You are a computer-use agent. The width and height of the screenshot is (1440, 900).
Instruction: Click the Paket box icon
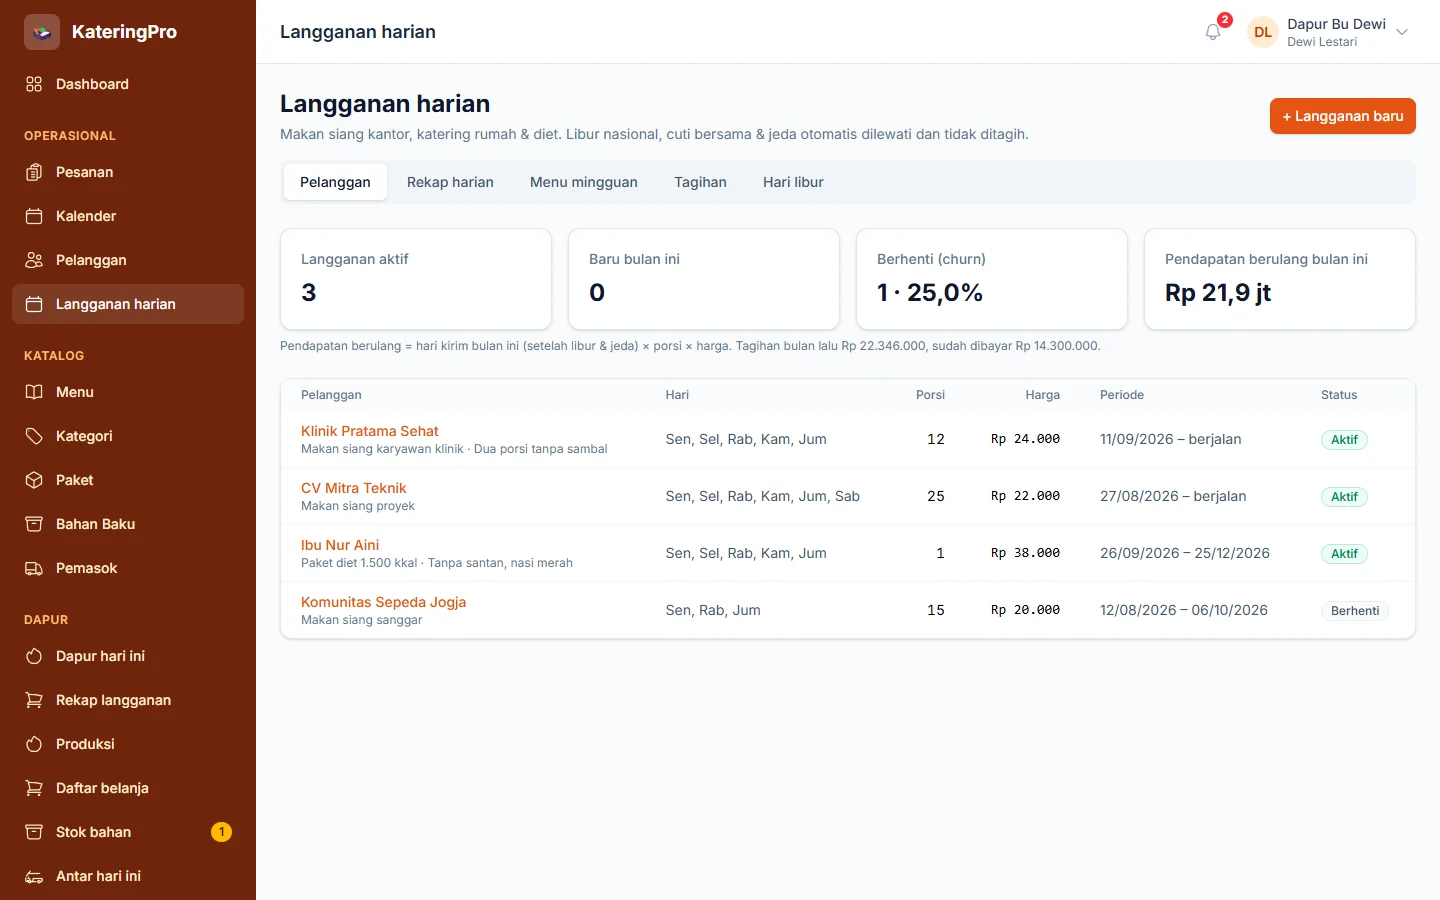(34, 480)
